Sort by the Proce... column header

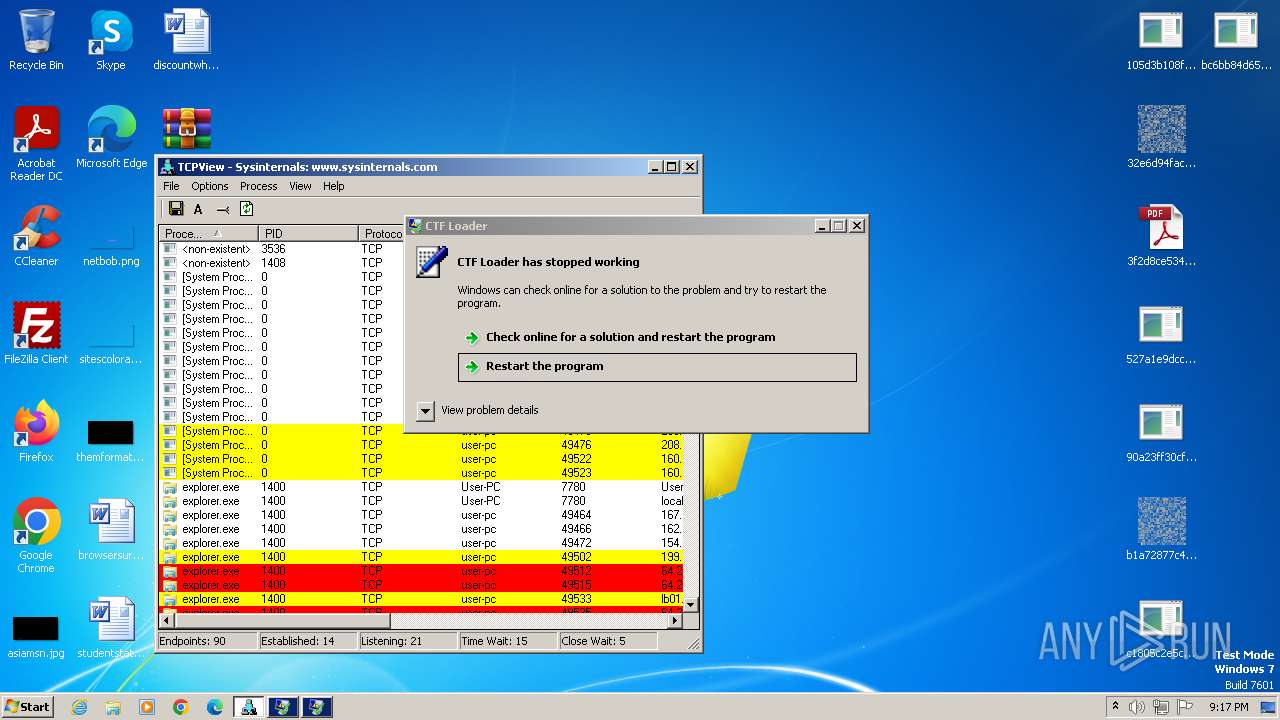(x=208, y=233)
